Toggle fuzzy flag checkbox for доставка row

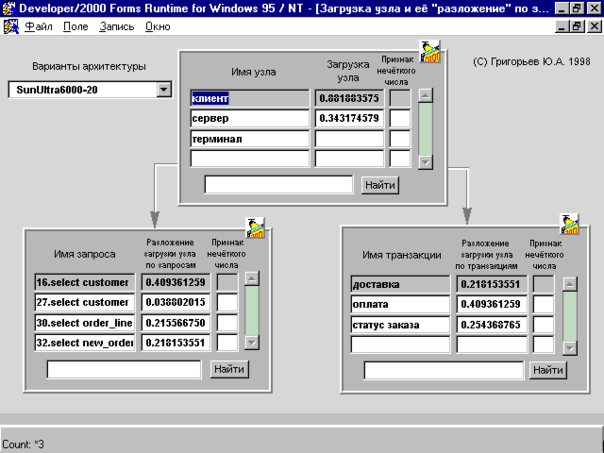pos(544,284)
